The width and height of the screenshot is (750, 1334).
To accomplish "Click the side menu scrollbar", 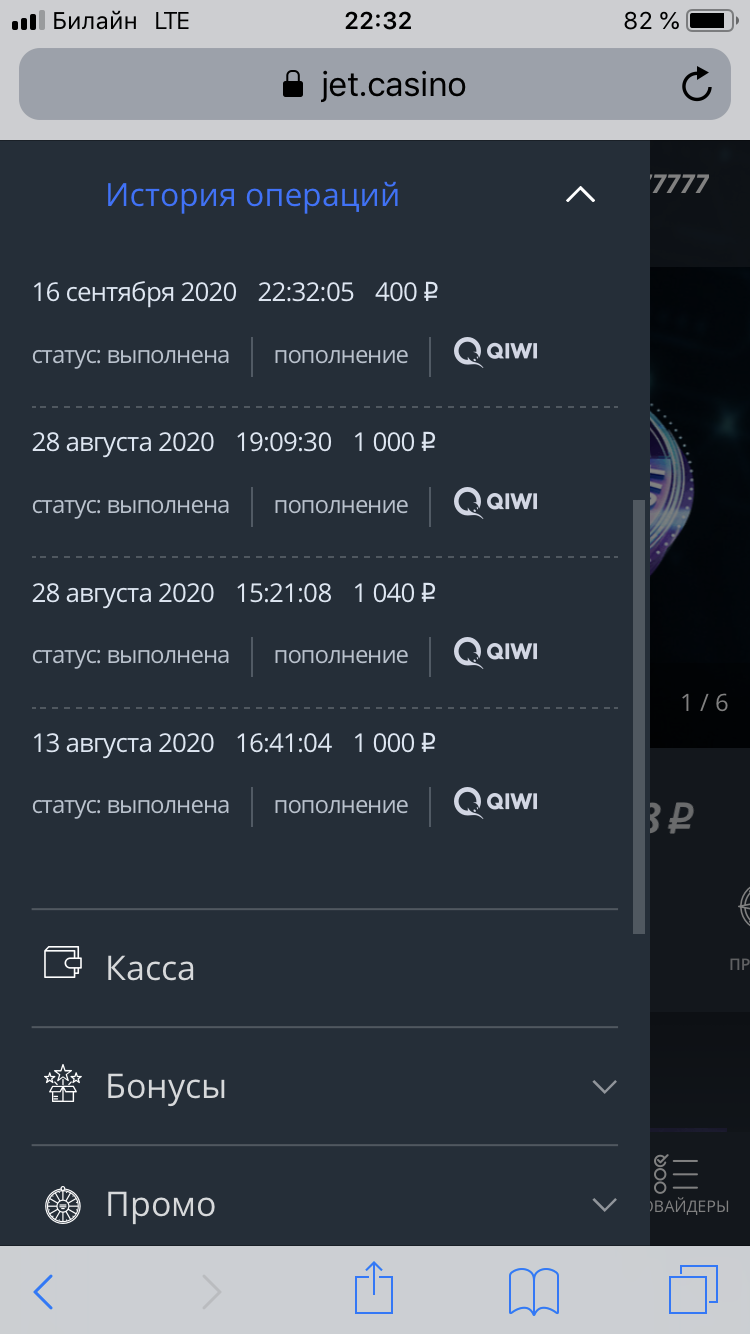I will point(639,715).
